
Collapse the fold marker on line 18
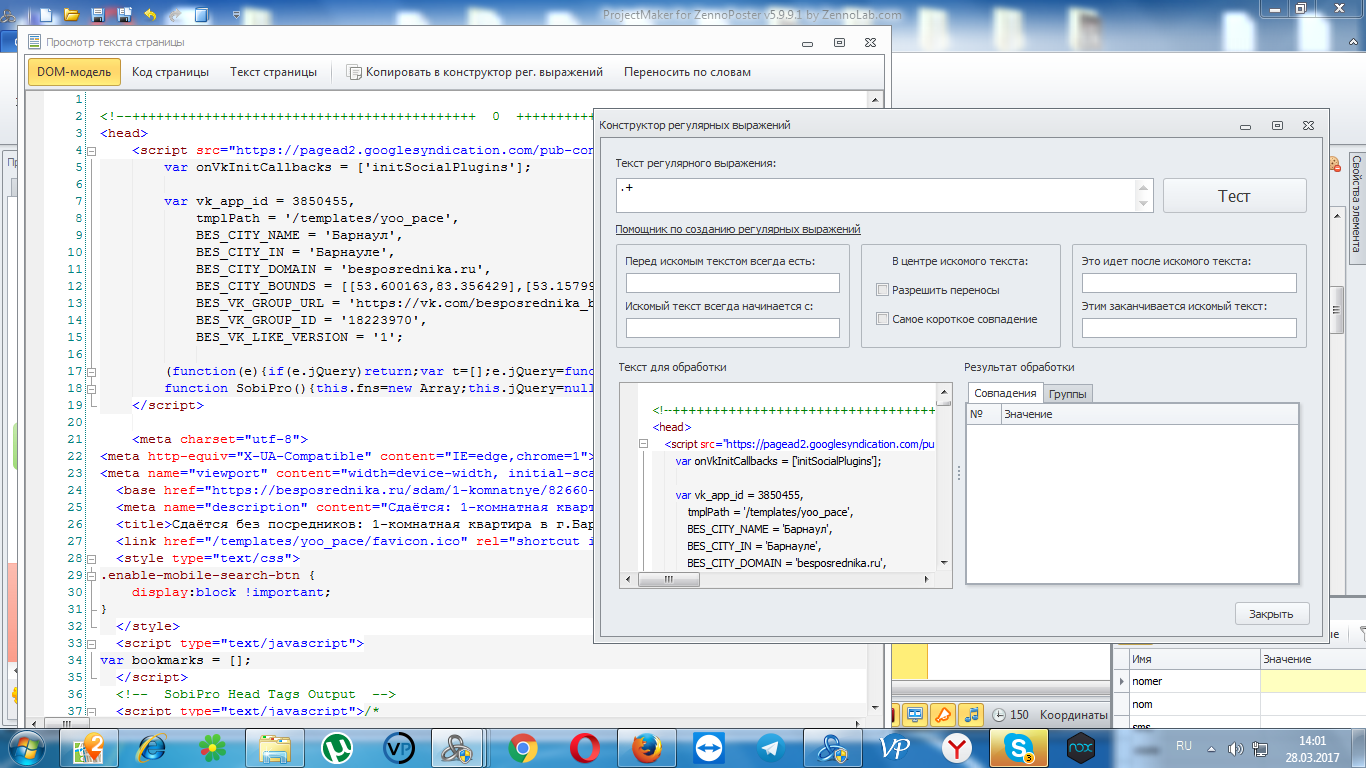(x=92, y=389)
